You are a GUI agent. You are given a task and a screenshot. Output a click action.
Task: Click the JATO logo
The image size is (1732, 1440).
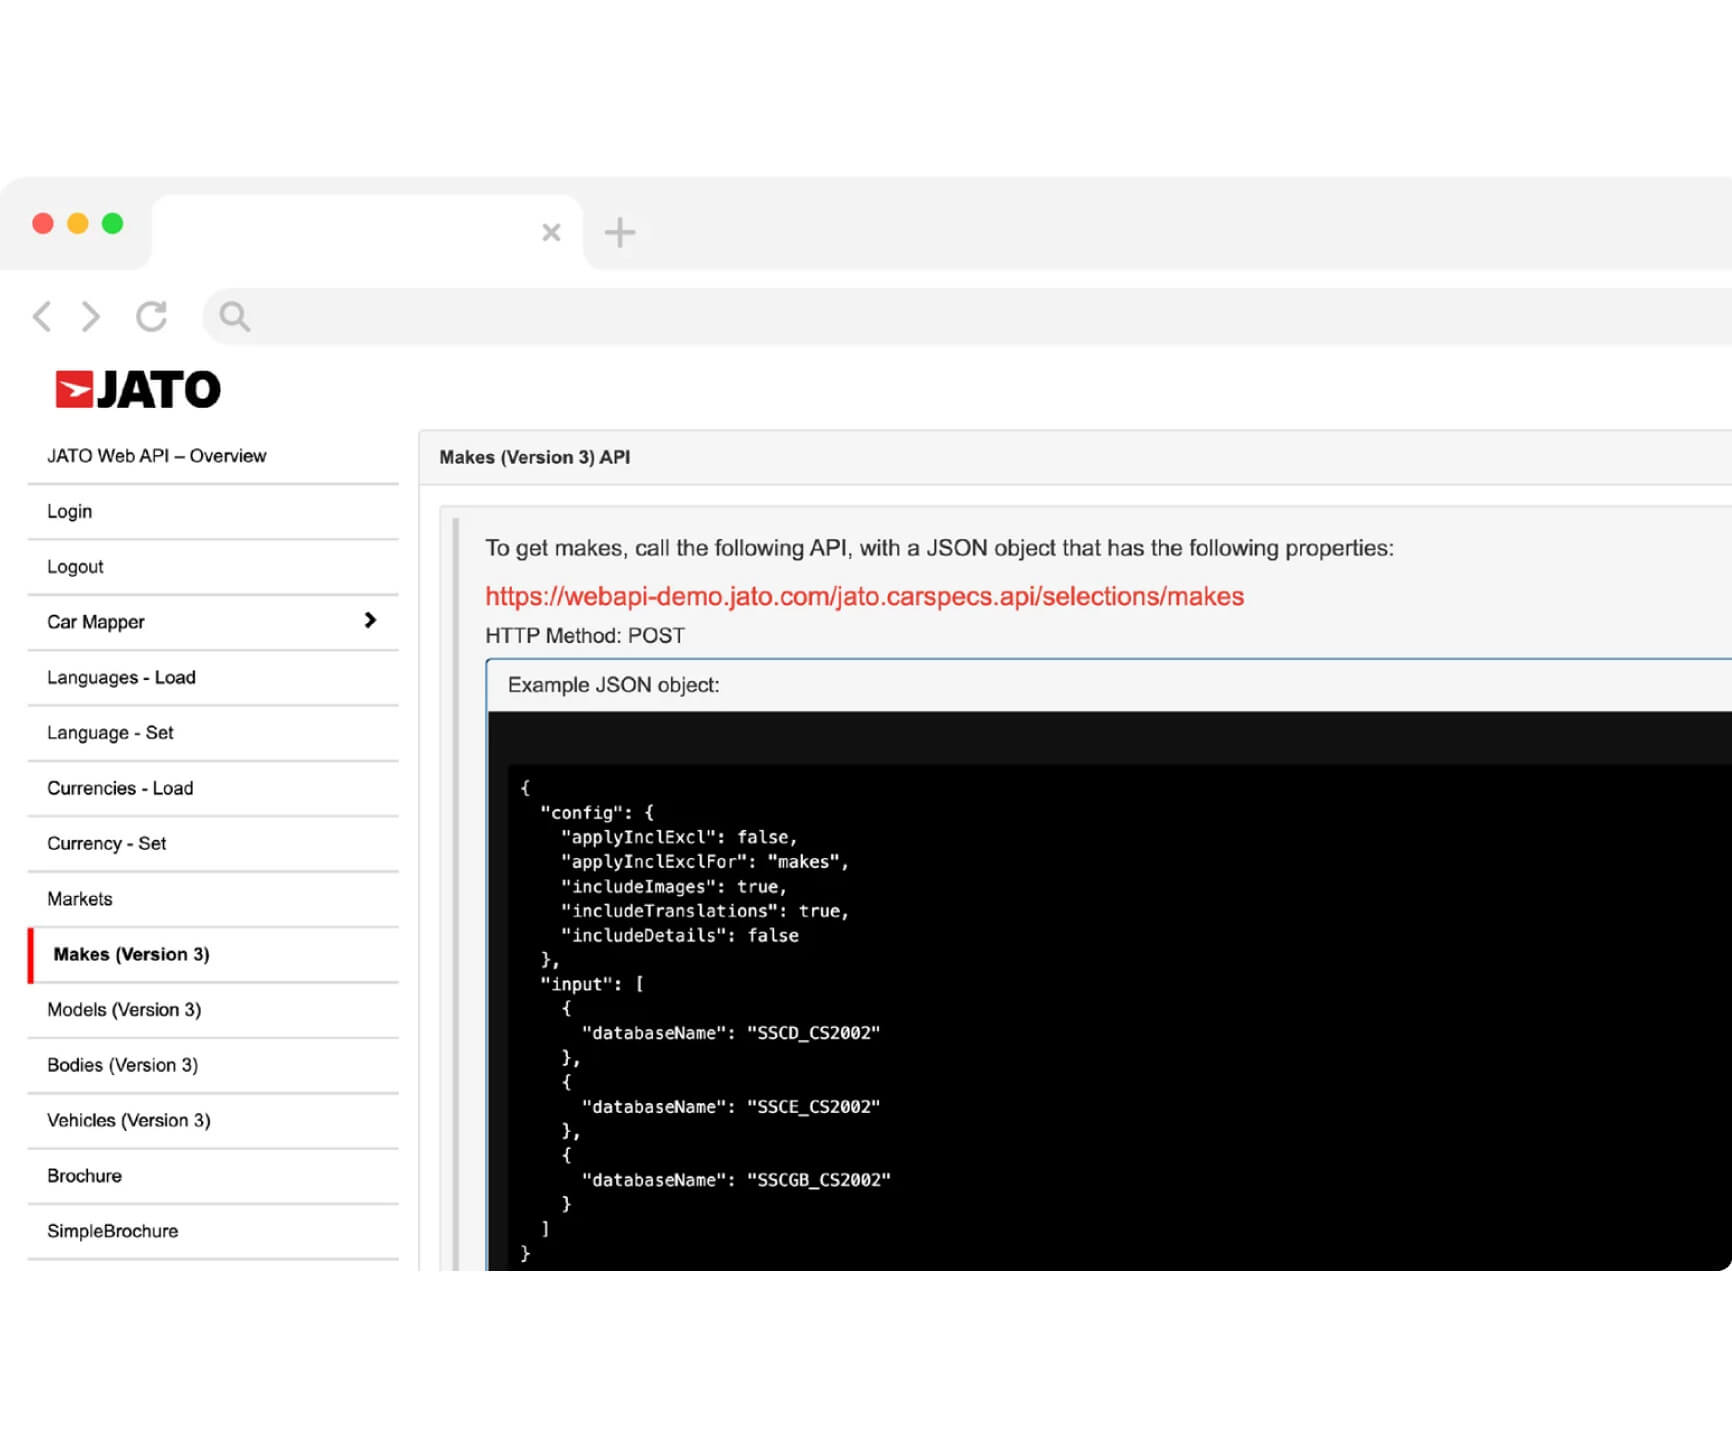click(x=138, y=389)
